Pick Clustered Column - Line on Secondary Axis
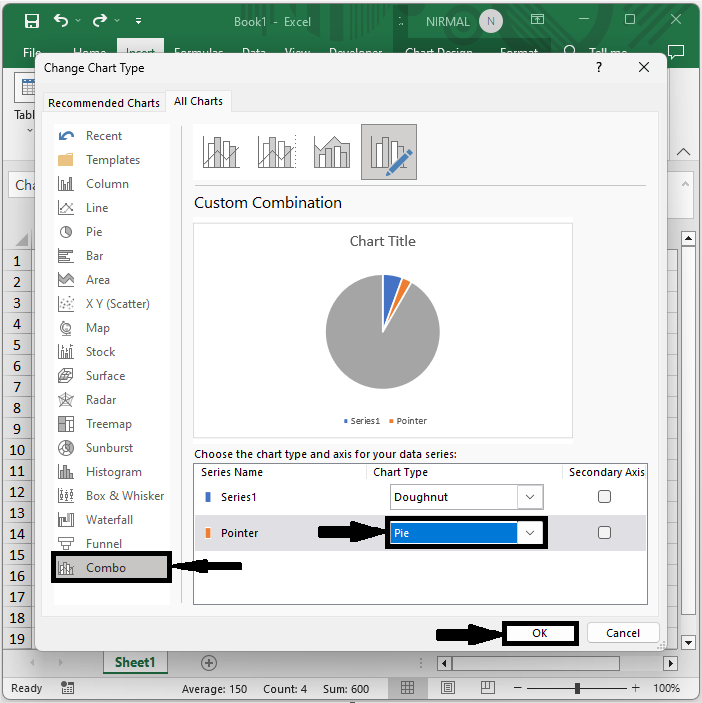Screen dimensions: 702x703 pos(277,152)
